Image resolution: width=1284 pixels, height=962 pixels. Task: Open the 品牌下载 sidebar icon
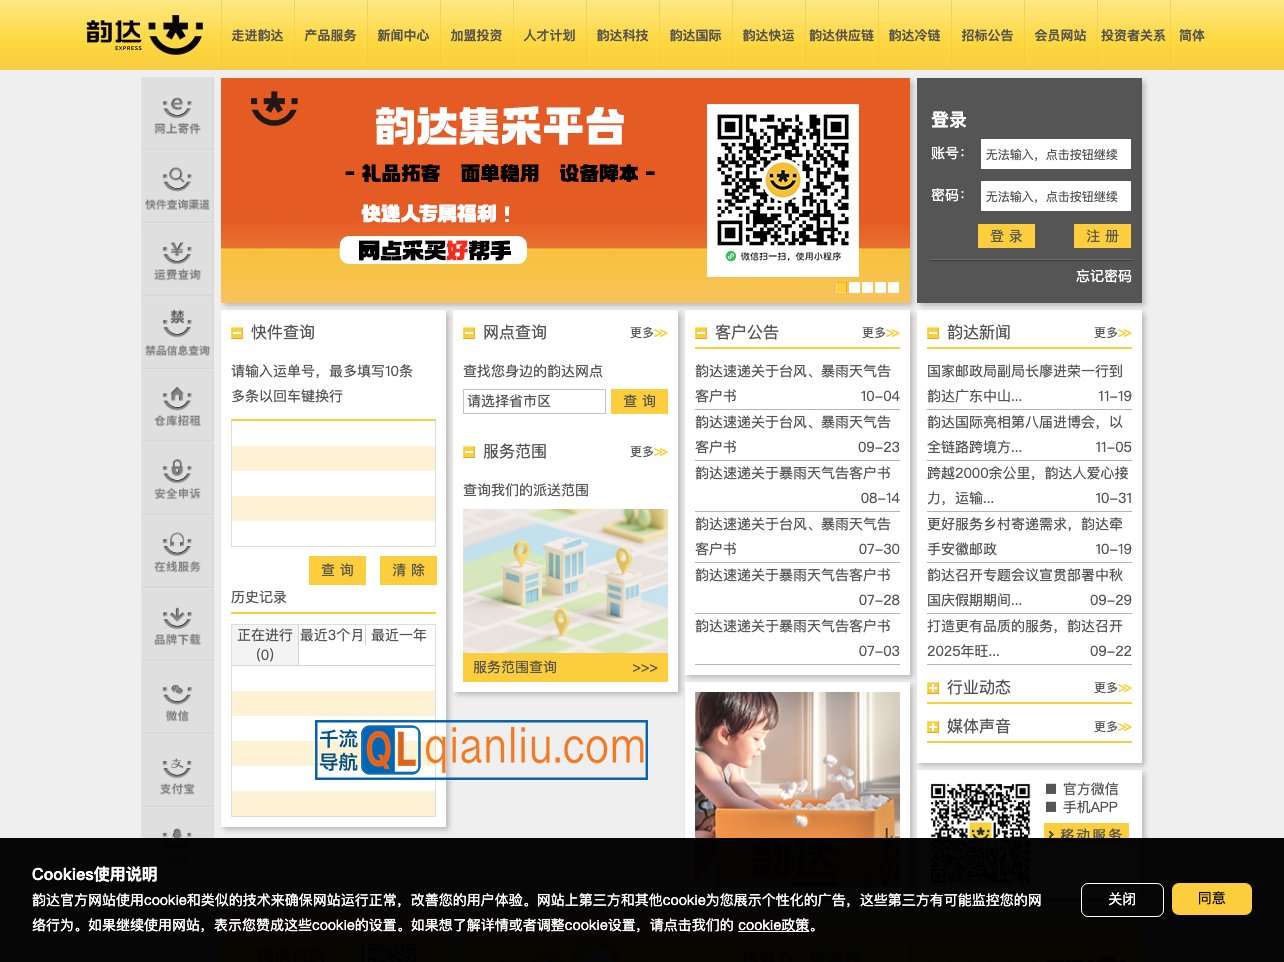pos(177,625)
